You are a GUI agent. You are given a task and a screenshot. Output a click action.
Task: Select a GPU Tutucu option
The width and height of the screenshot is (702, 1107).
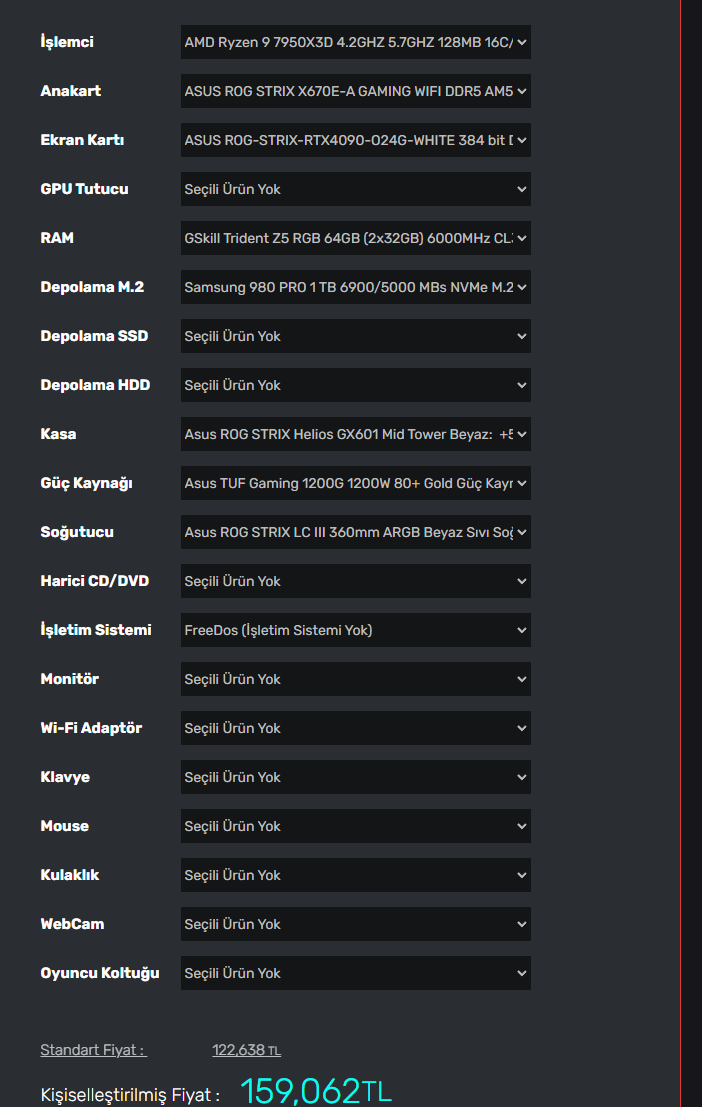(x=355, y=189)
